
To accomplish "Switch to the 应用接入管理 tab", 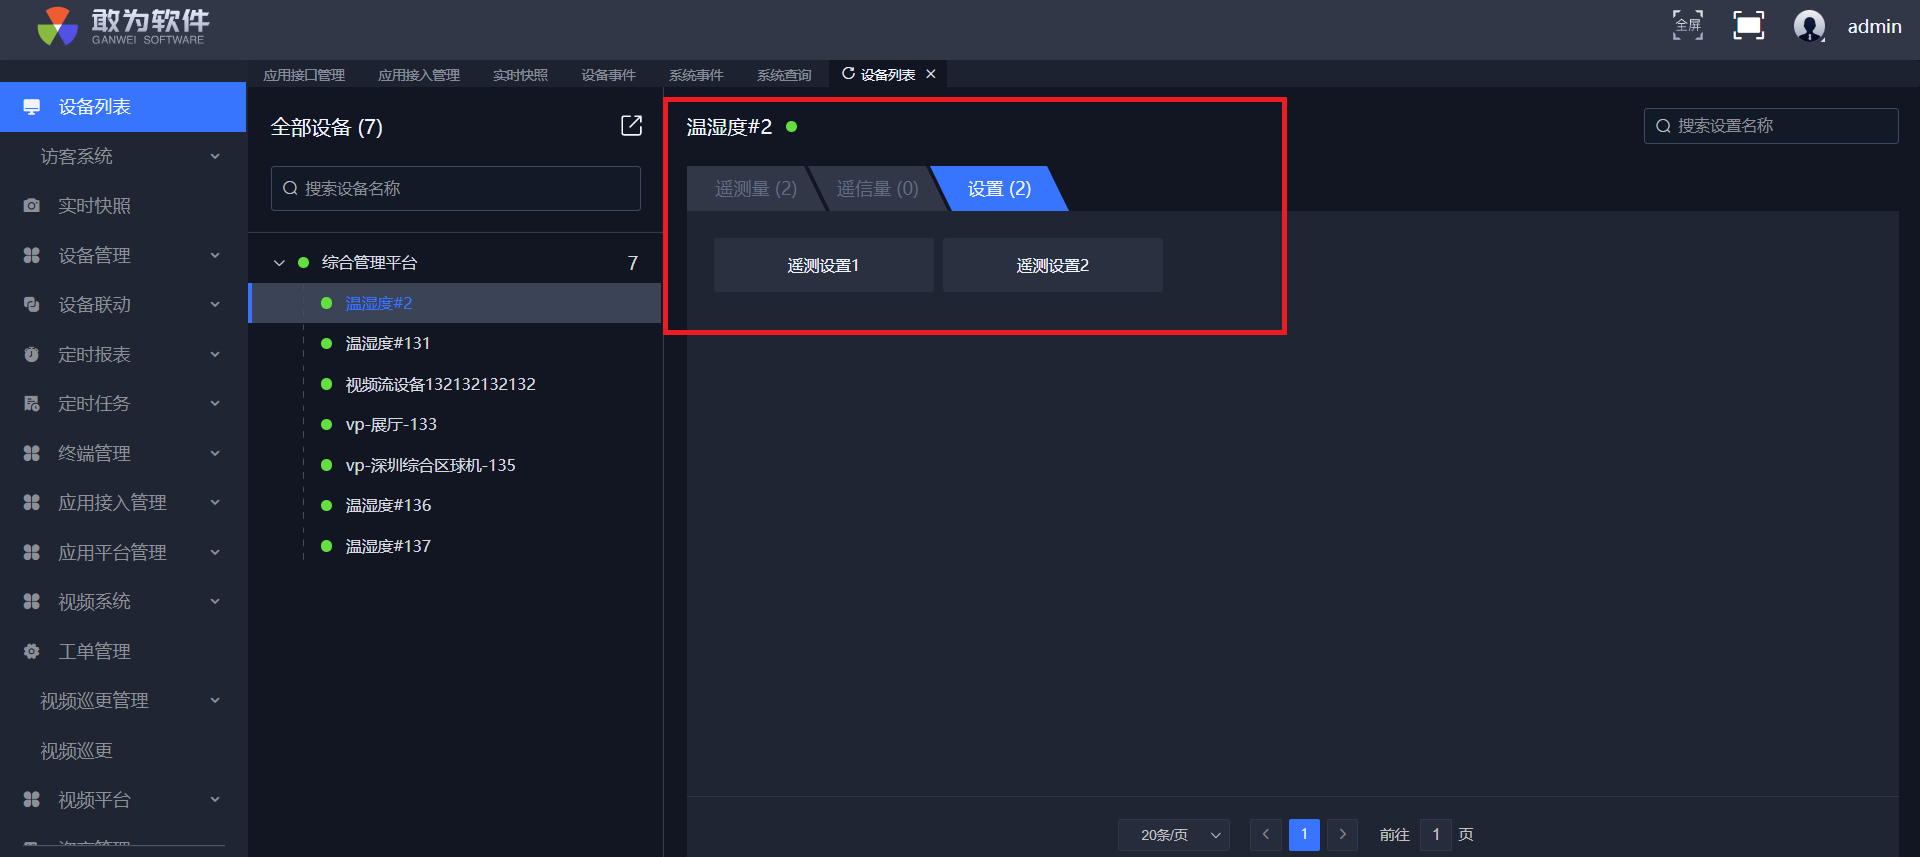I will [419, 75].
